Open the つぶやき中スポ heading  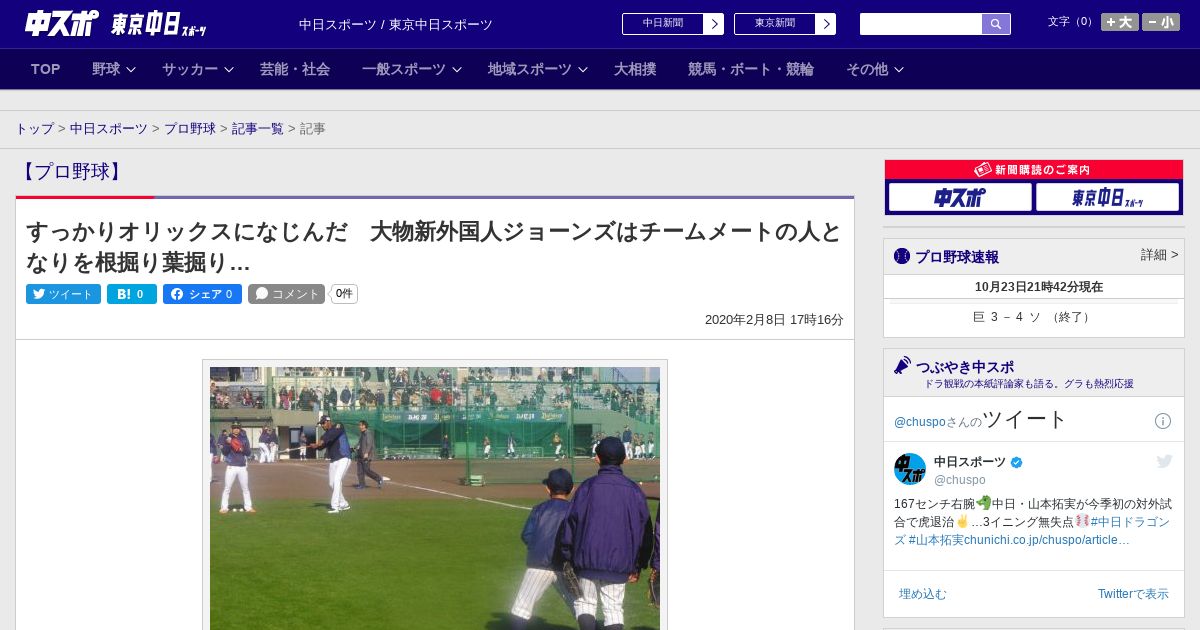tap(965, 367)
